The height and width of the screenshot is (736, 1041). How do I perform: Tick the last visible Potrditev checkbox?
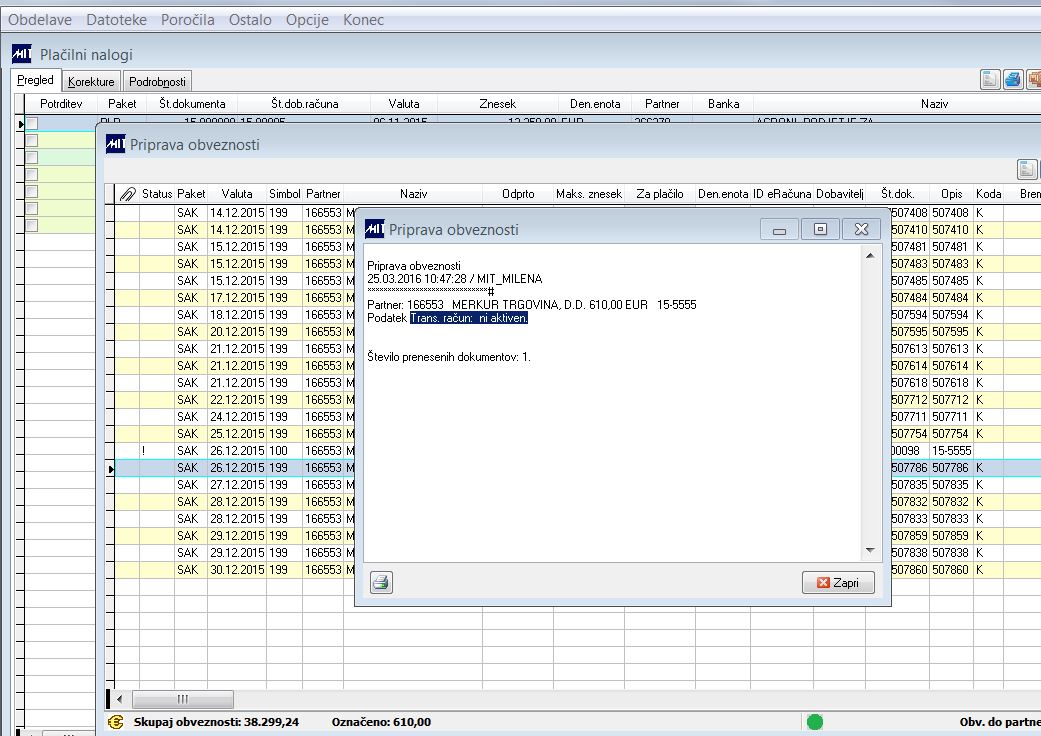click(32, 226)
